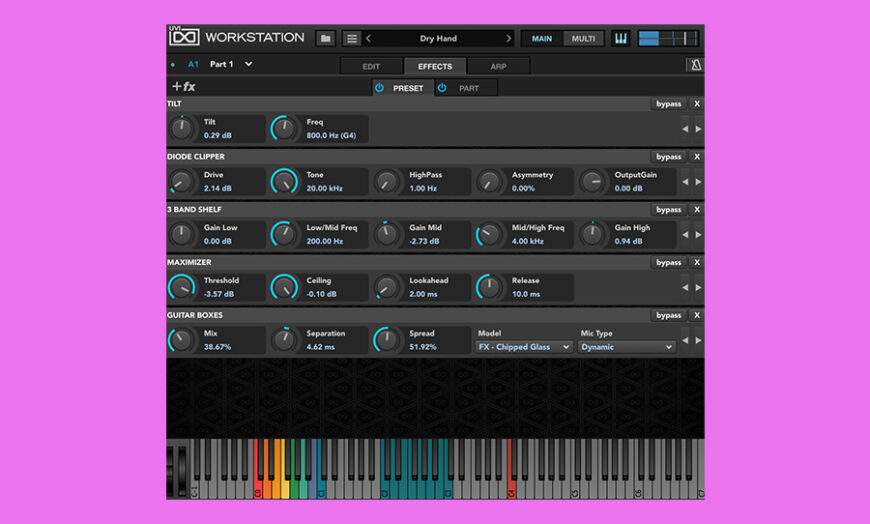The width and height of the screenshot is (870, 524).
Task: Expand the Part 1 dropdown chevron
Action: point(249,64)
